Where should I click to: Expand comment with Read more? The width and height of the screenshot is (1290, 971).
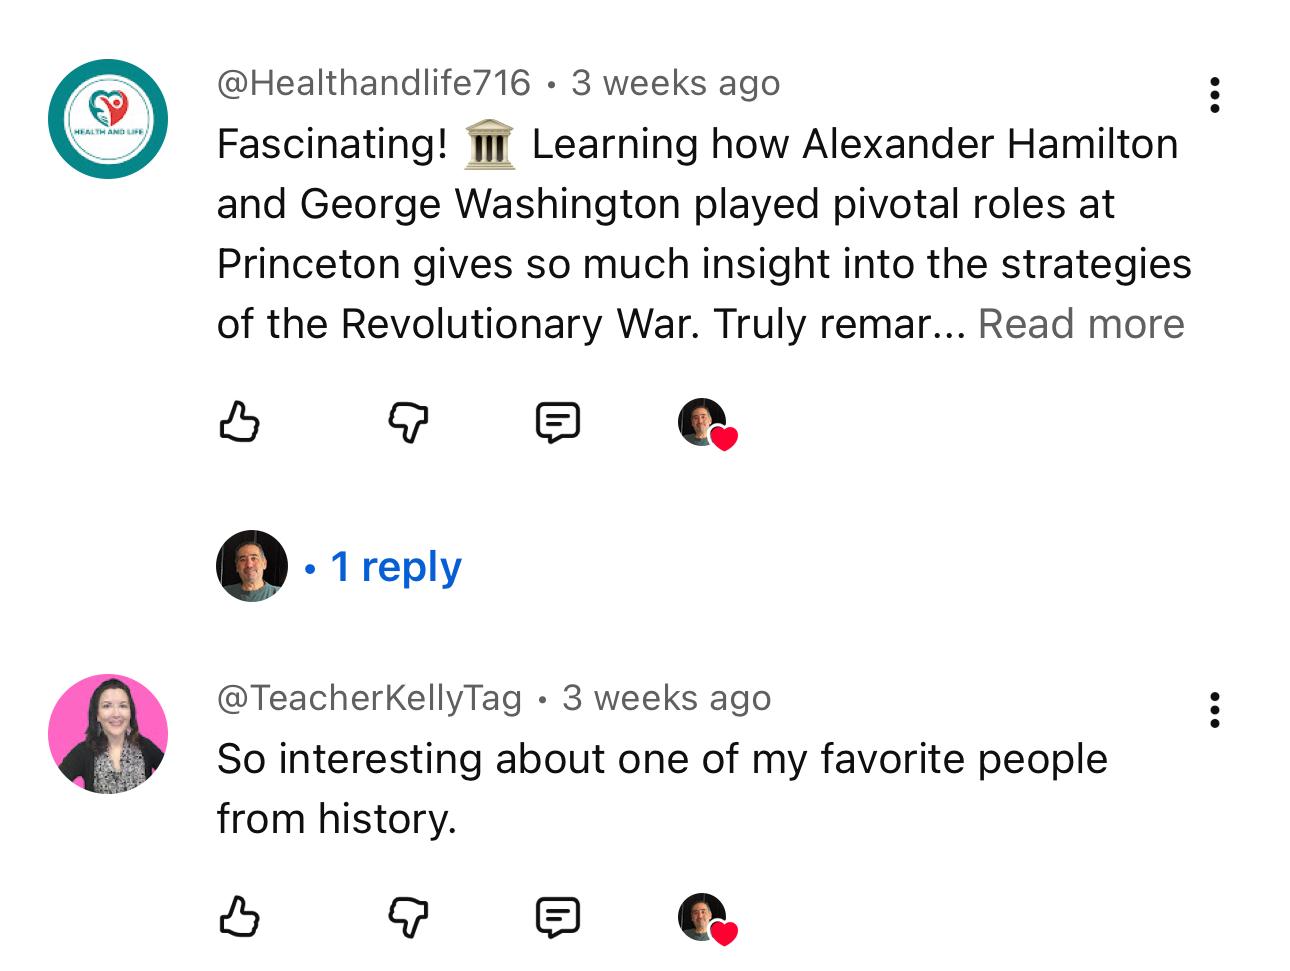1081,324
